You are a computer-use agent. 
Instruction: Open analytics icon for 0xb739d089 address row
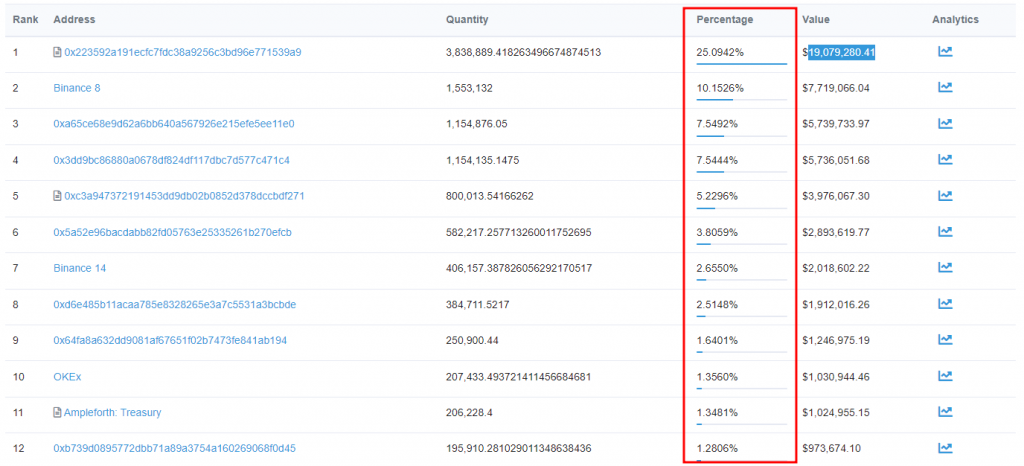945,448
